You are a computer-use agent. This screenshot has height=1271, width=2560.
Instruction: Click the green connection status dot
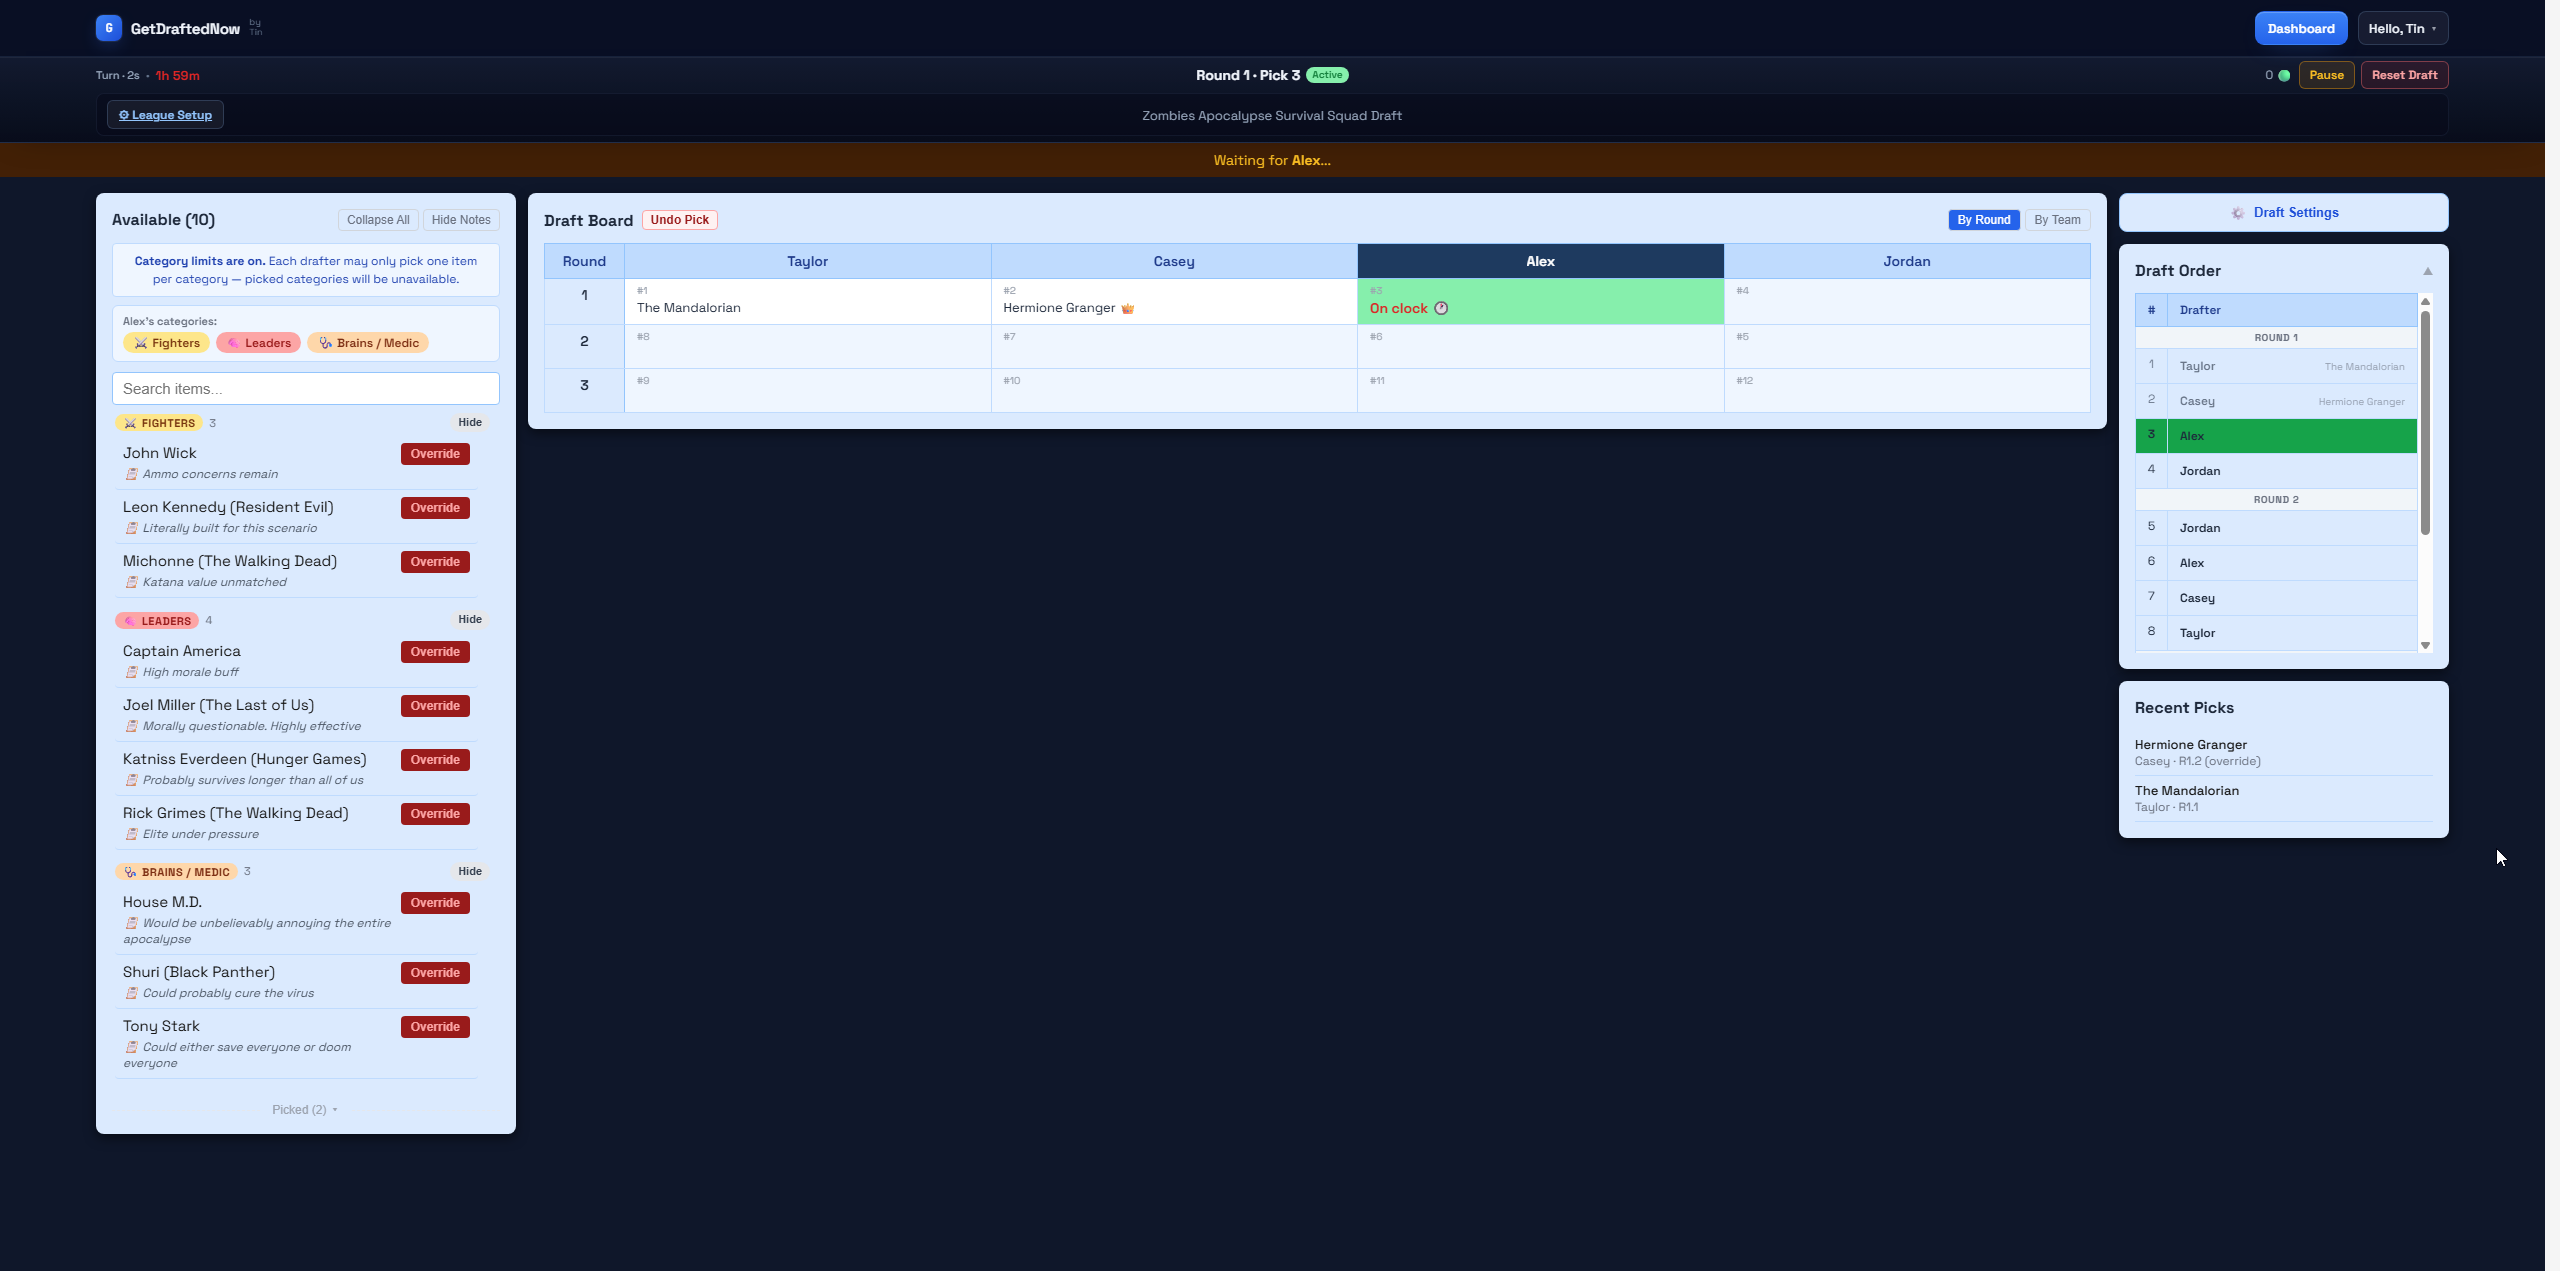(2284, 75)
